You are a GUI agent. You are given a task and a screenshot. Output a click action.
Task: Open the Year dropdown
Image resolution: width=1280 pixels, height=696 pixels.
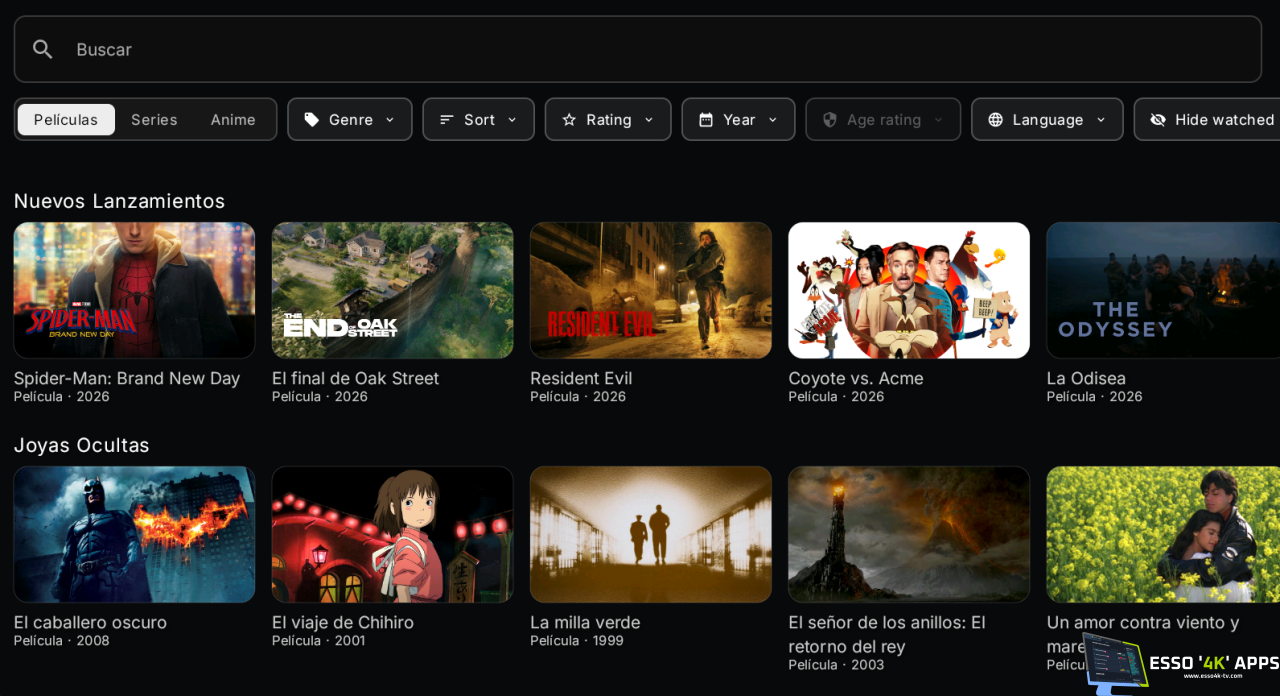coord(738,119)
